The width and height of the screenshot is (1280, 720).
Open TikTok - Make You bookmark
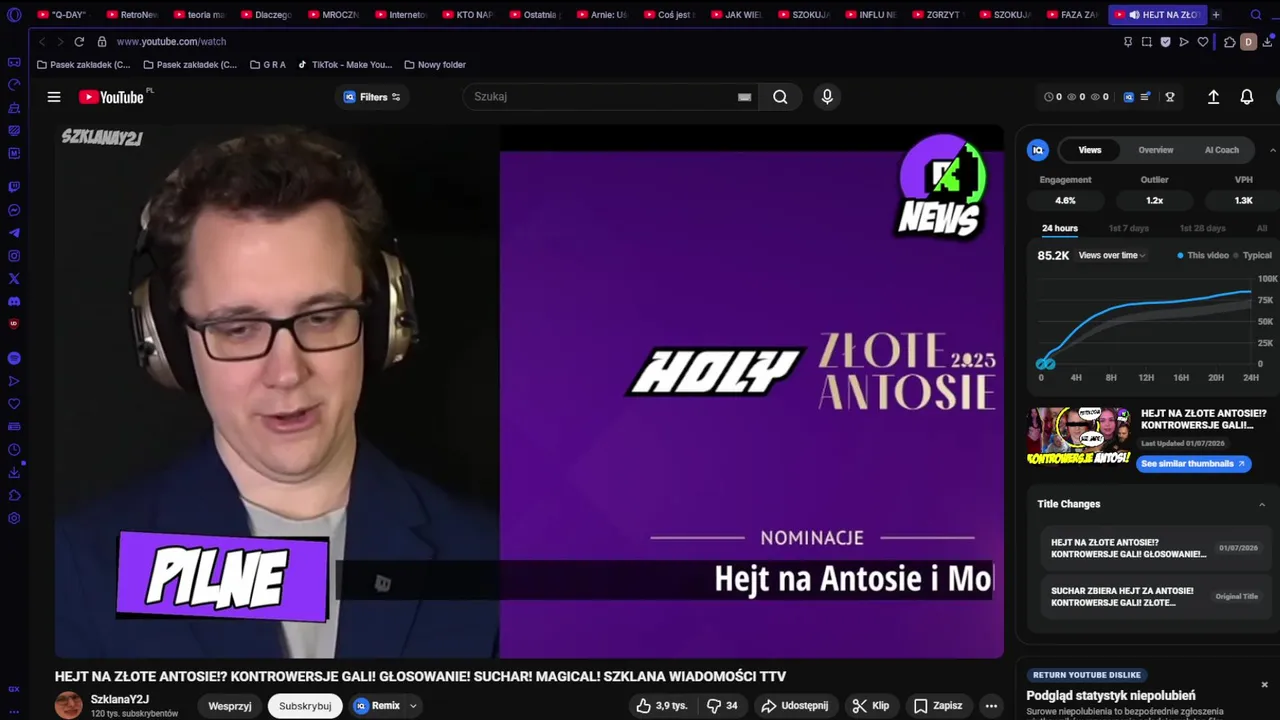(345, 65)
